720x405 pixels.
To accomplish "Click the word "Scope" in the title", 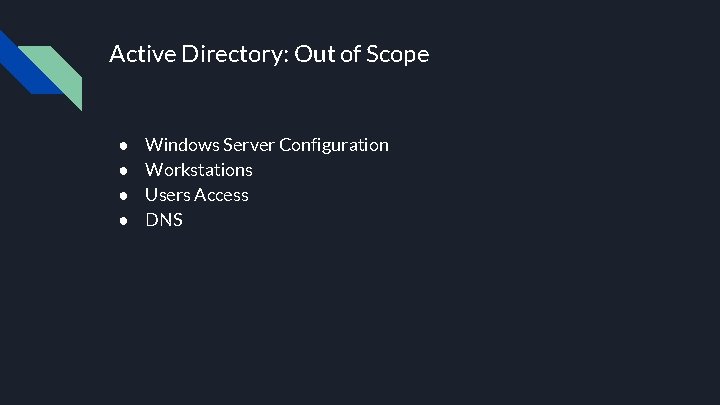I will tap(397, 54).
